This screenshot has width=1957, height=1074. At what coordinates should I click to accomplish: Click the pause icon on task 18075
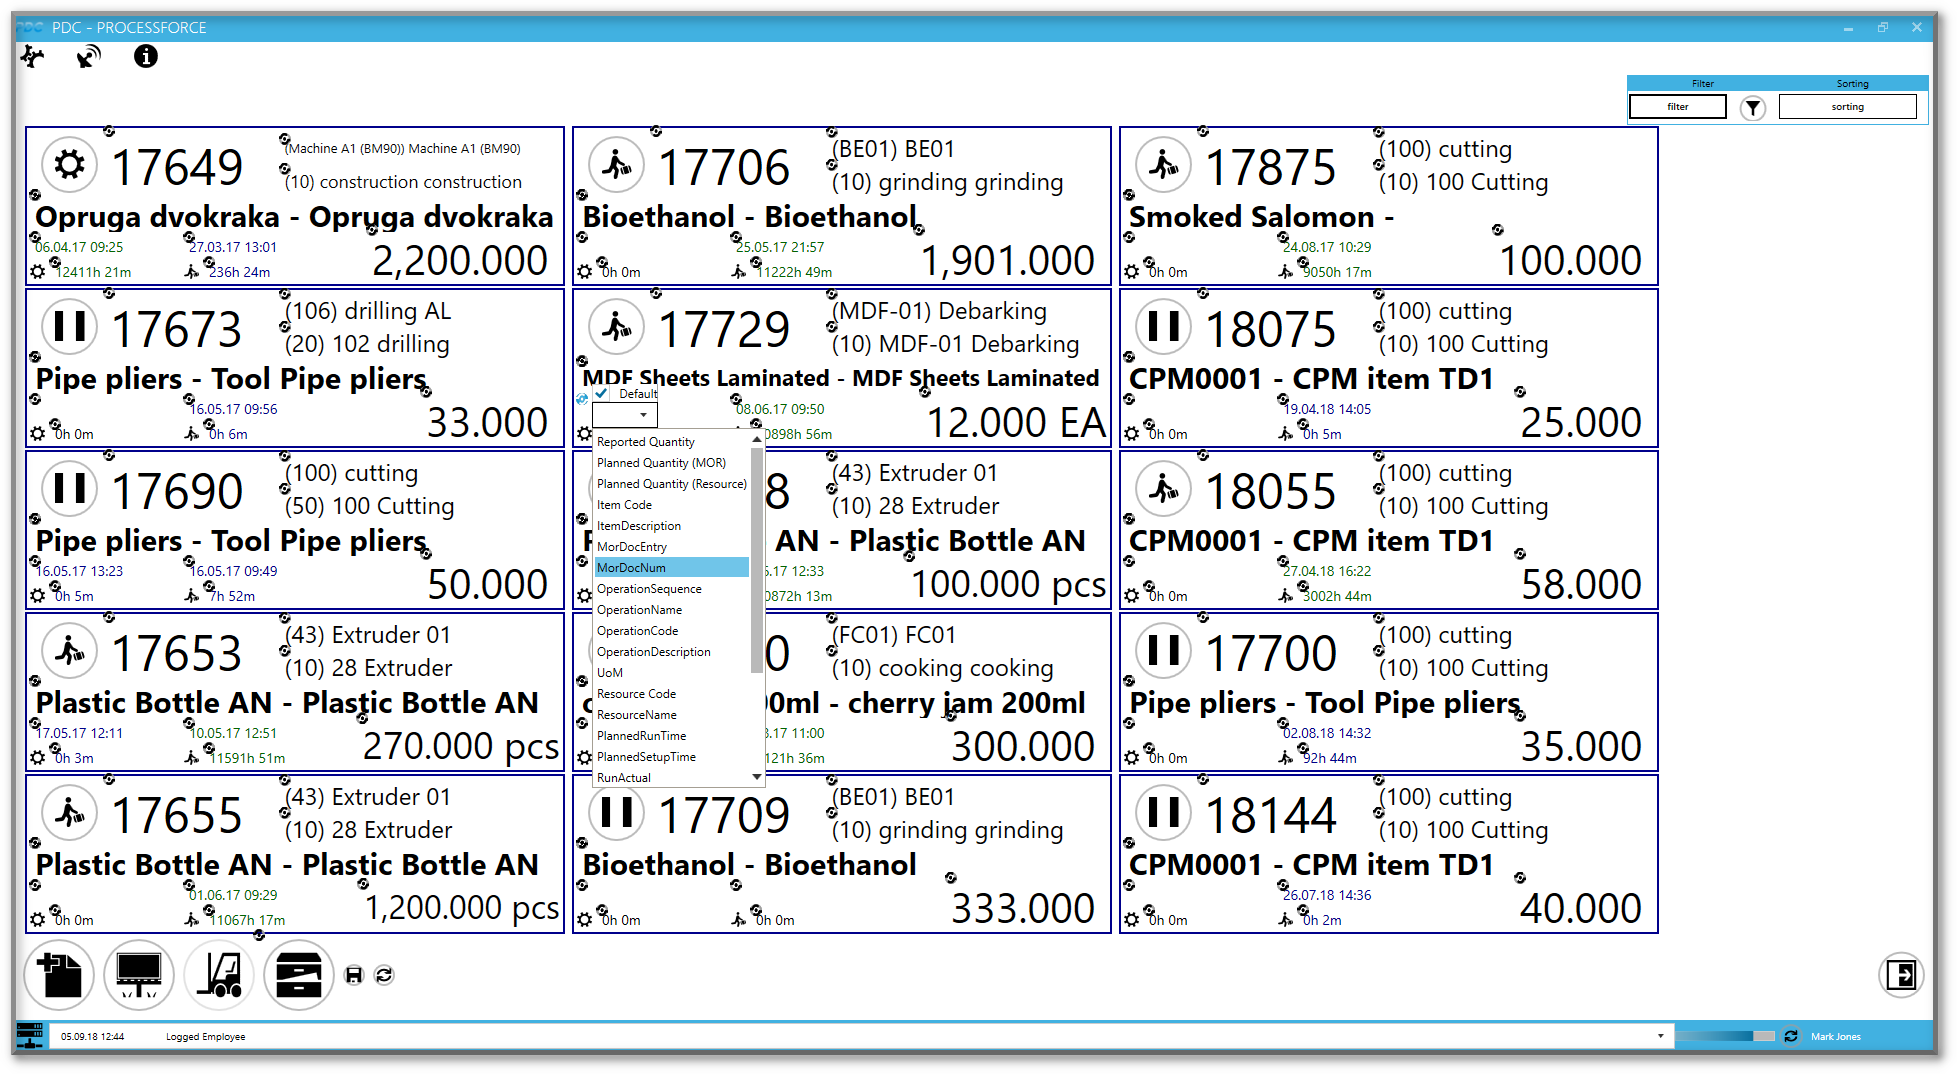point(1164,326)
